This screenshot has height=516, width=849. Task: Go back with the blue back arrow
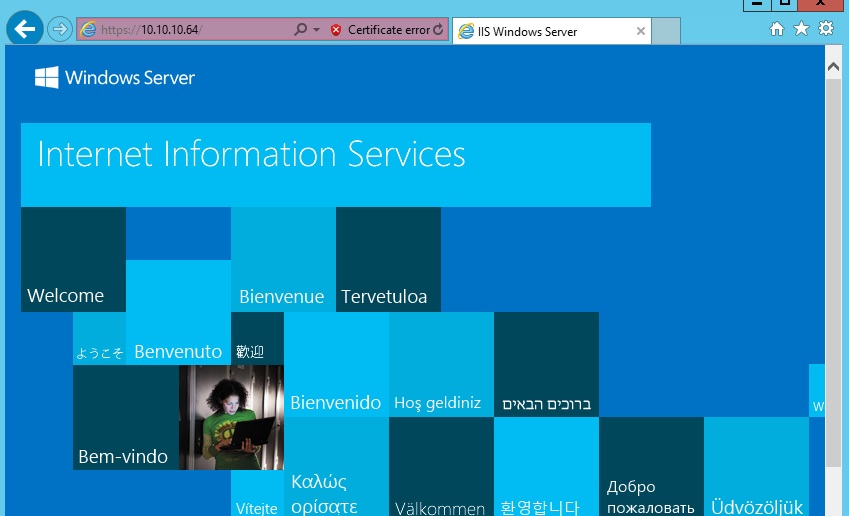pos(25,29)
